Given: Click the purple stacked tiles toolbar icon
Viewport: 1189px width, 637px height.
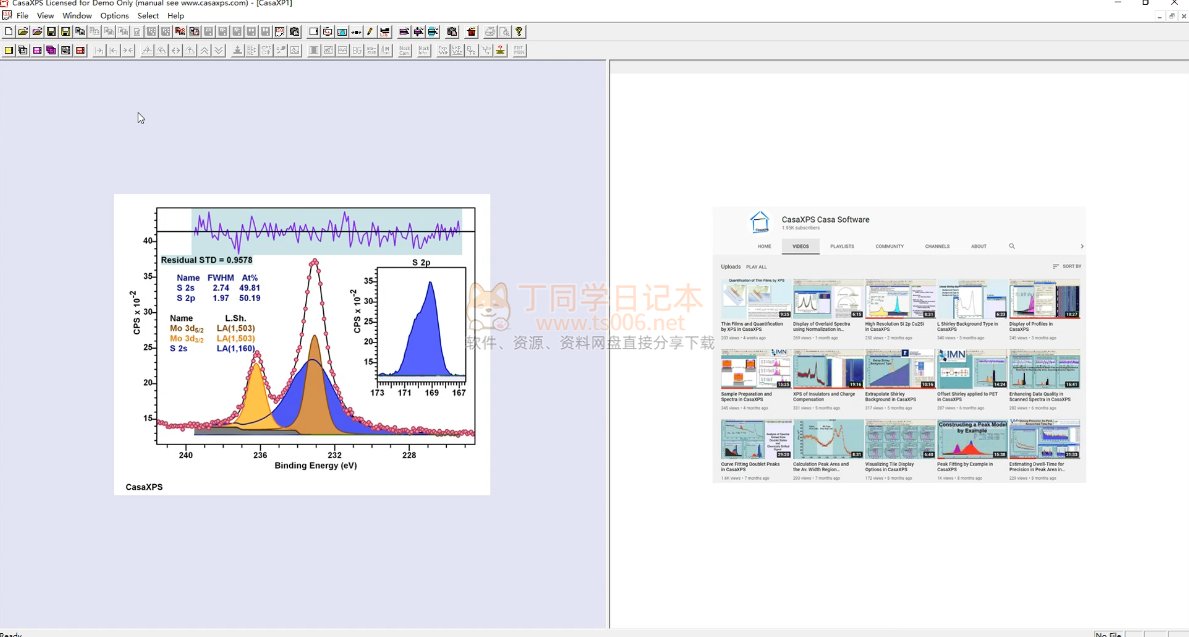Looking at the screenshot, I should tap(51, 50).
